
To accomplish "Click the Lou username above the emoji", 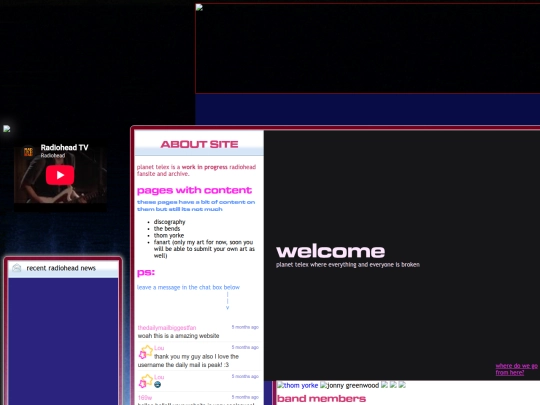I will [159, 377].
